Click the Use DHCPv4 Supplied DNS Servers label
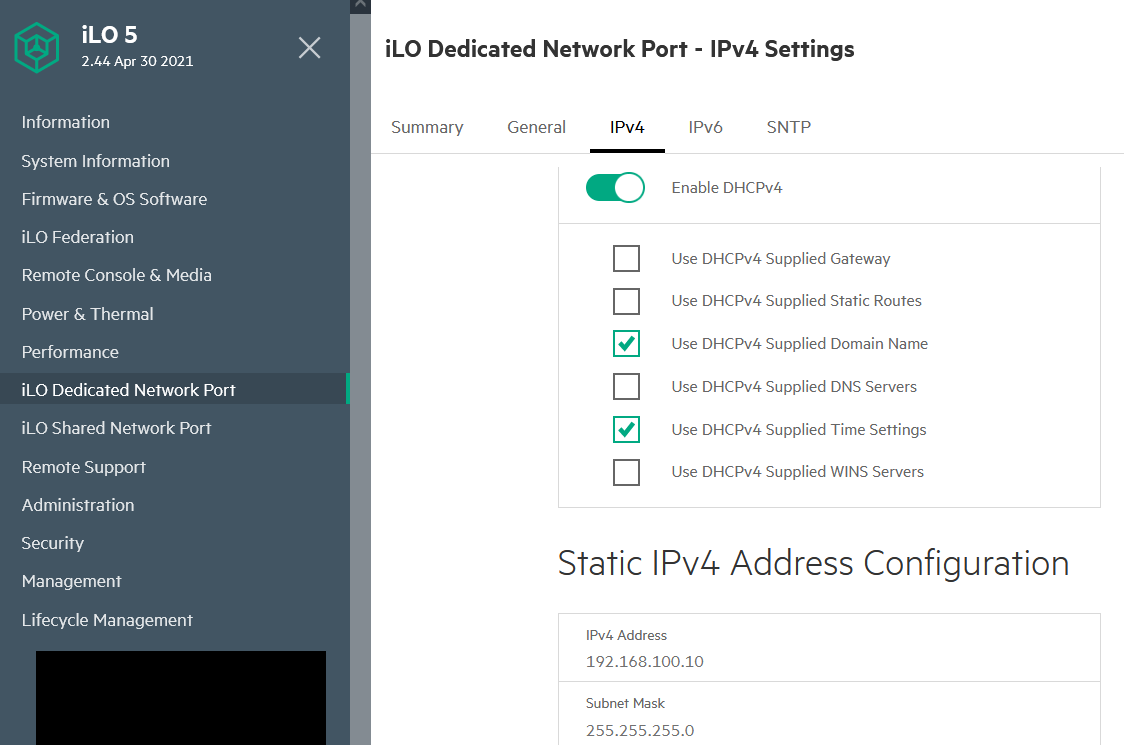1124x745 pixels. click(x=794, y=386)
